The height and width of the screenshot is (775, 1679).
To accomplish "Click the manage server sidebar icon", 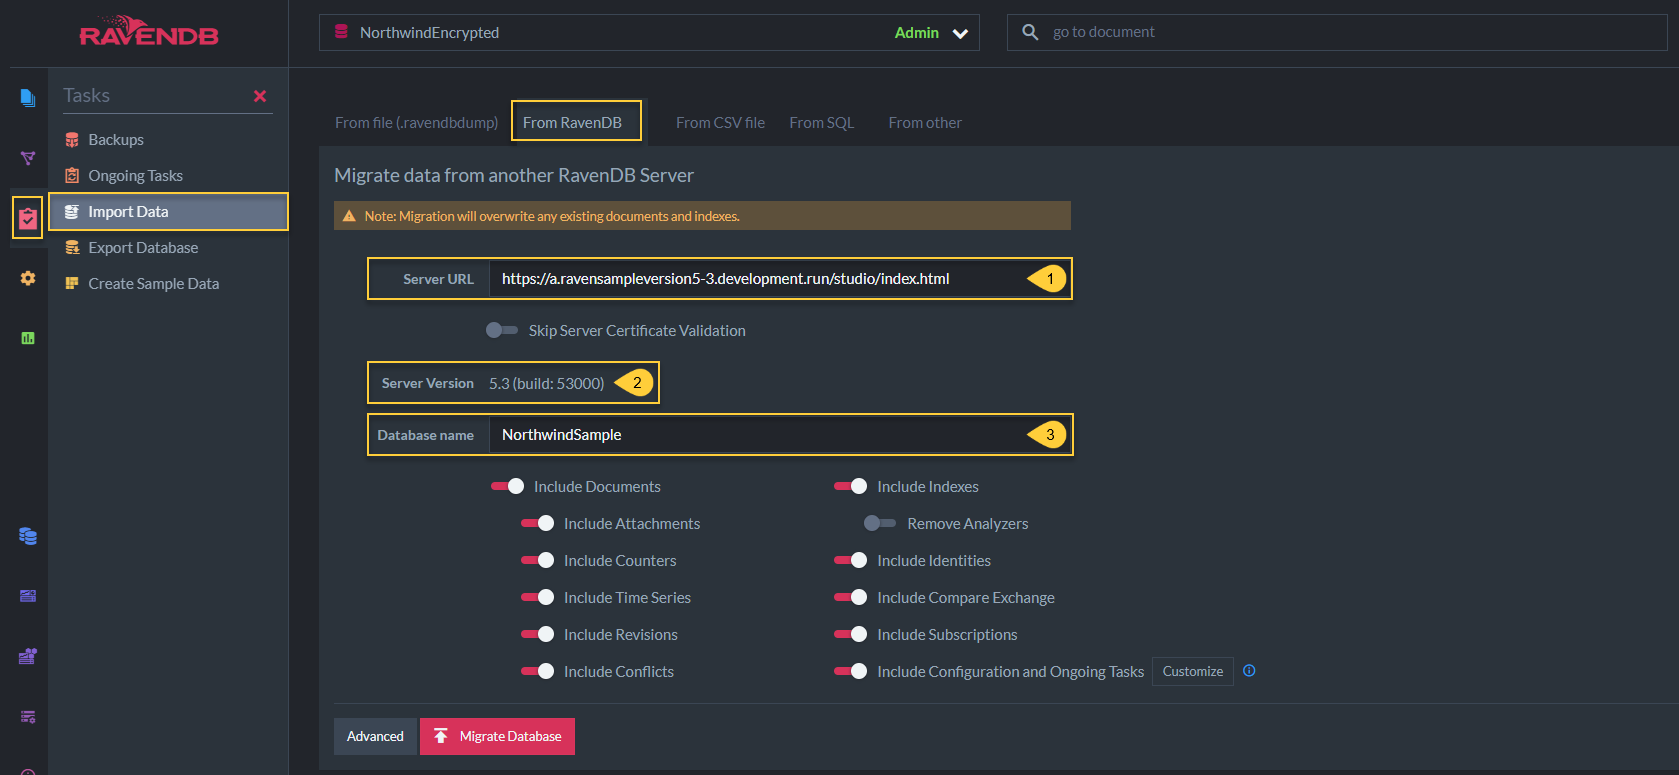I will coord(28,656).
